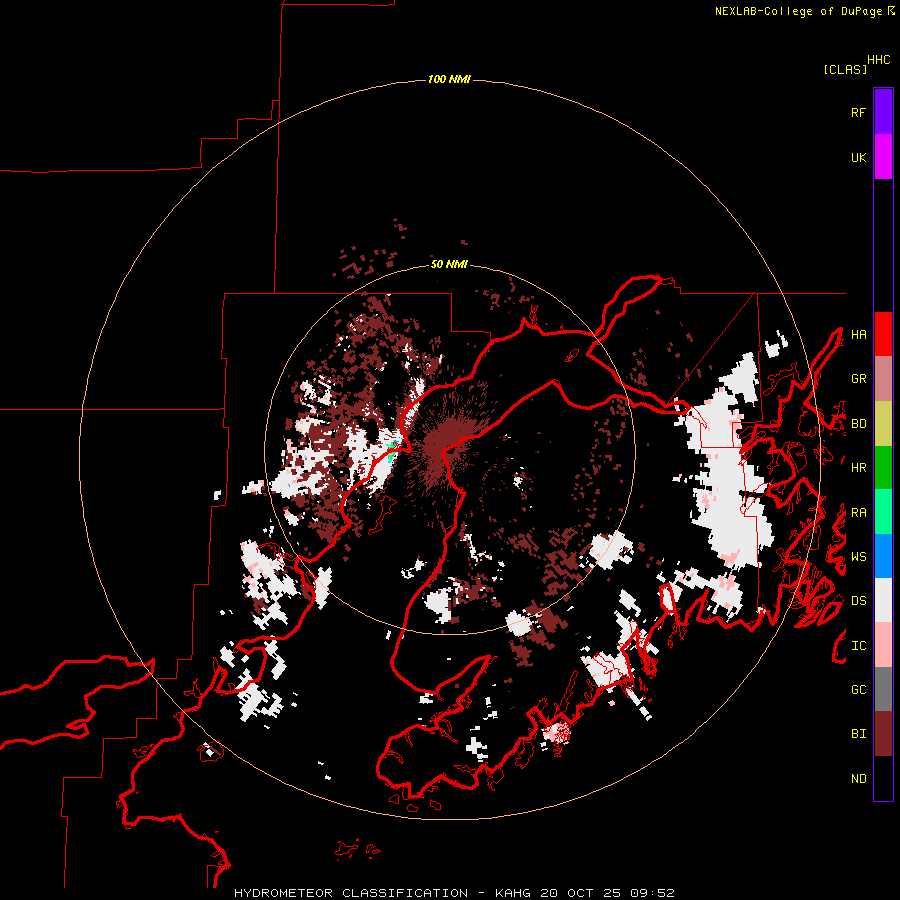This screenshot has width=900, height=900.
Task: Click the WS legend label
Action: pos(858,557)
